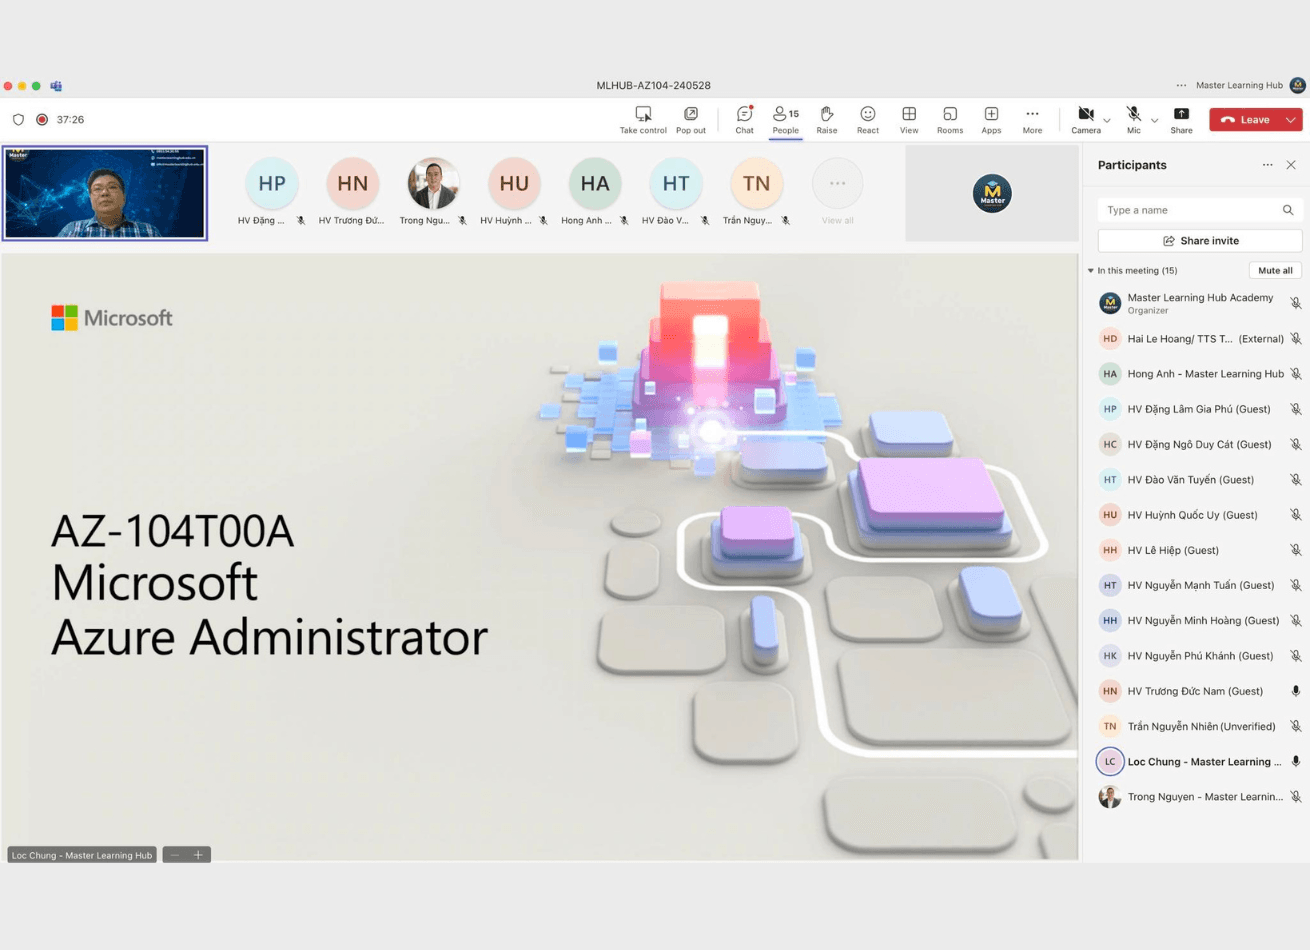This screenshot has height=950, width=1310.
Task: Select HV Đặng Ngô Duy Cát participant
Action: pos(1200,444)
